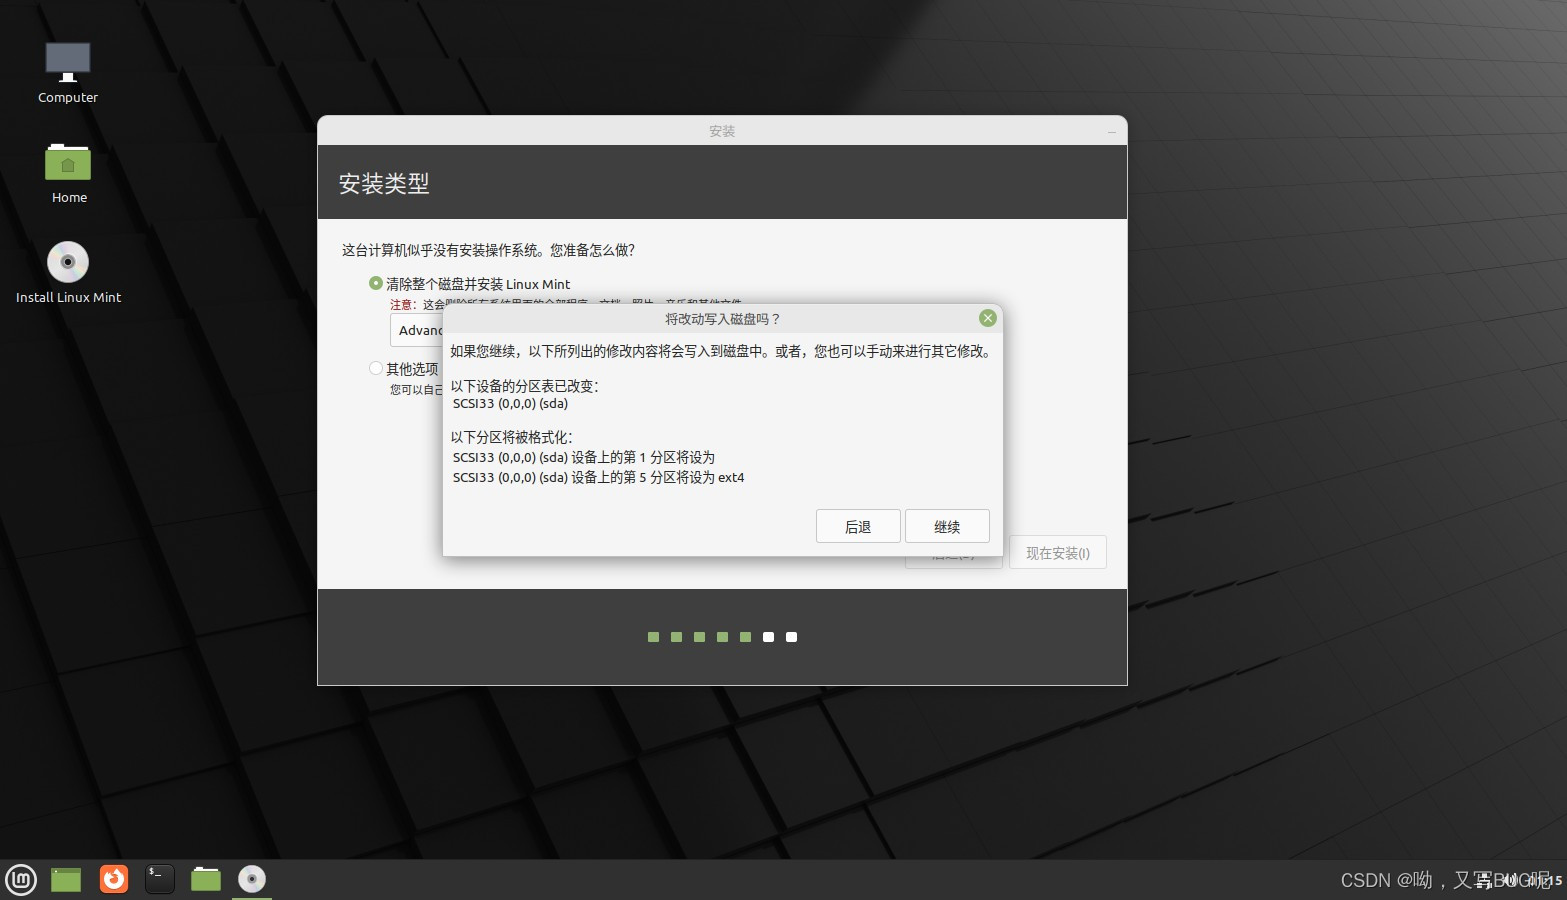Click the line mentioning partition 5 as ext4
Viewport: 1567px width, 900px height.
coord(598,478)
